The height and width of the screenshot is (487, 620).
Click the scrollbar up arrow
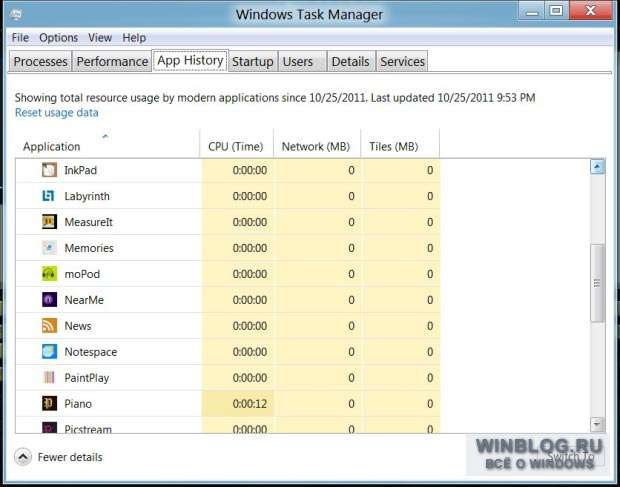597,166
